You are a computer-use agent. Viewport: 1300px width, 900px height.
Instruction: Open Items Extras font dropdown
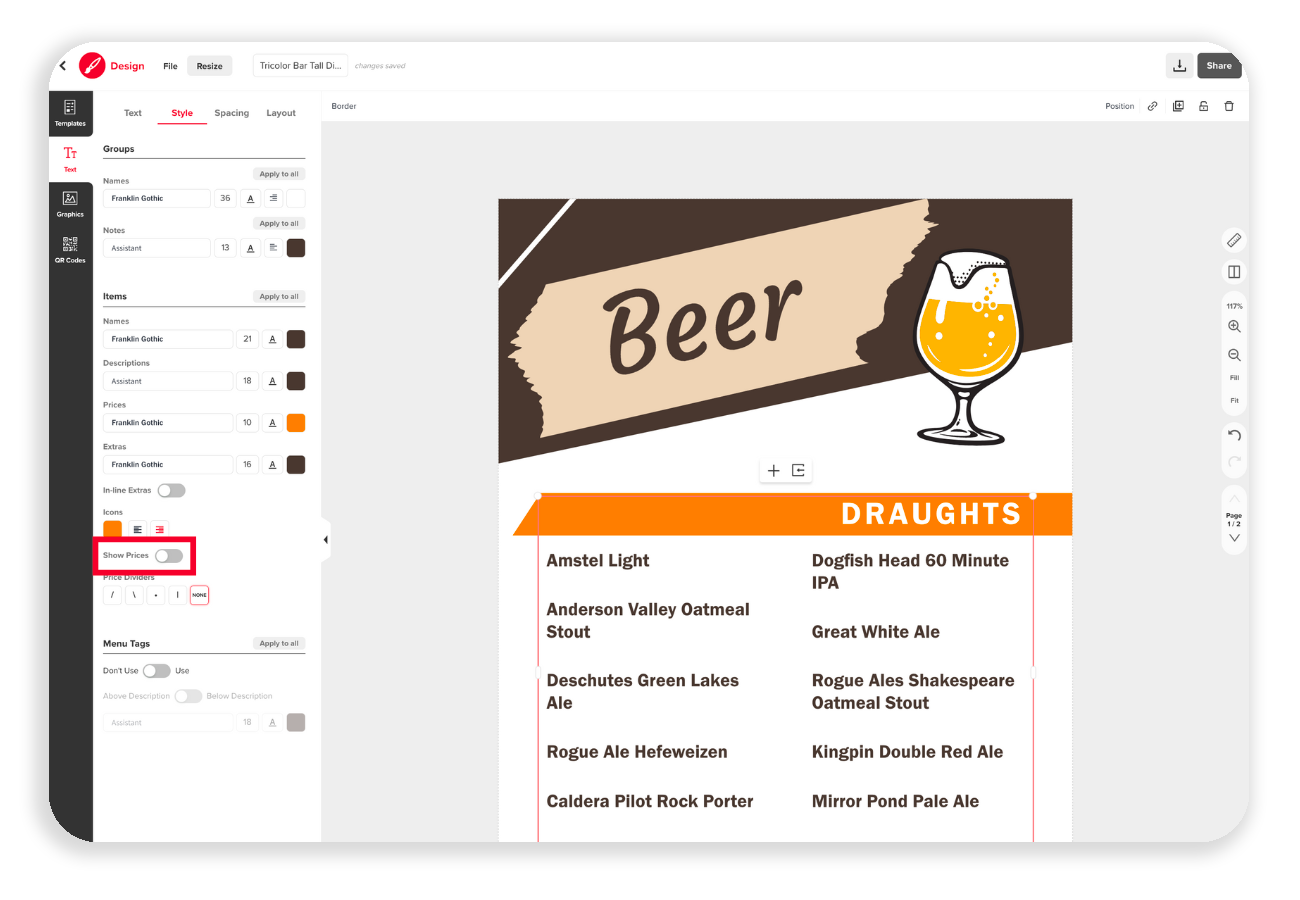click(x=168, y=465)
